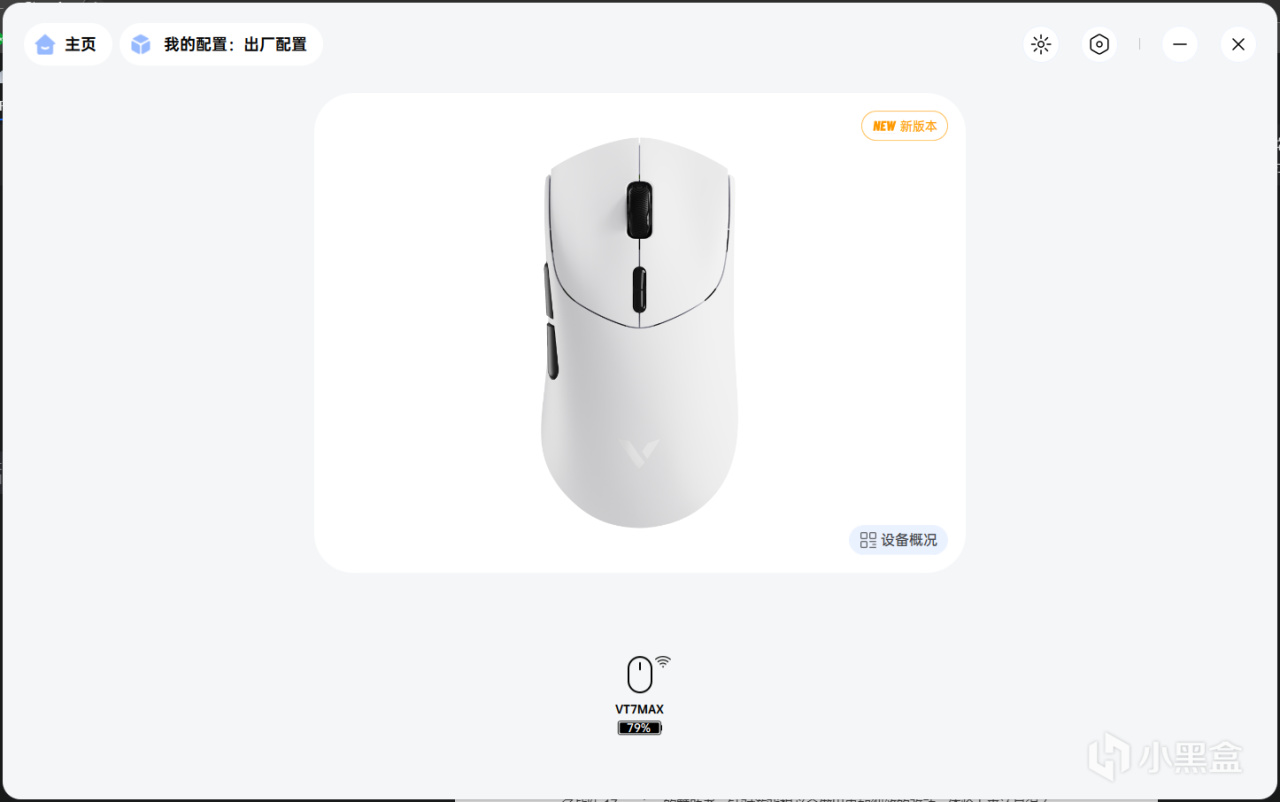
Task: Click the blue cube configuration icon
Action: tap(141, 44)
